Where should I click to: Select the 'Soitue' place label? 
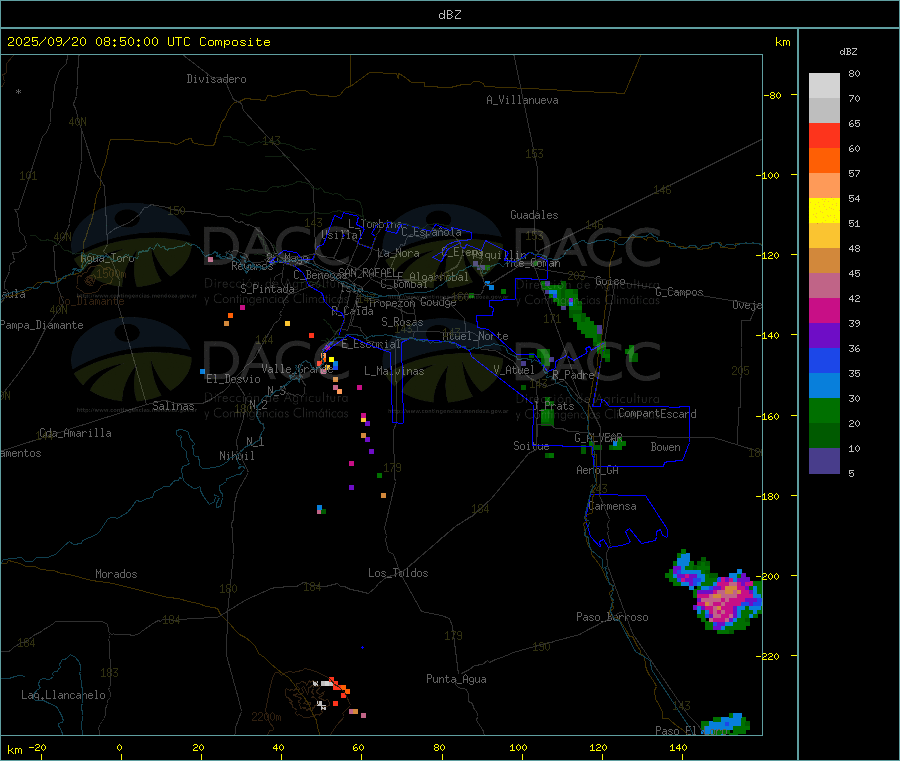click(531, 446)
